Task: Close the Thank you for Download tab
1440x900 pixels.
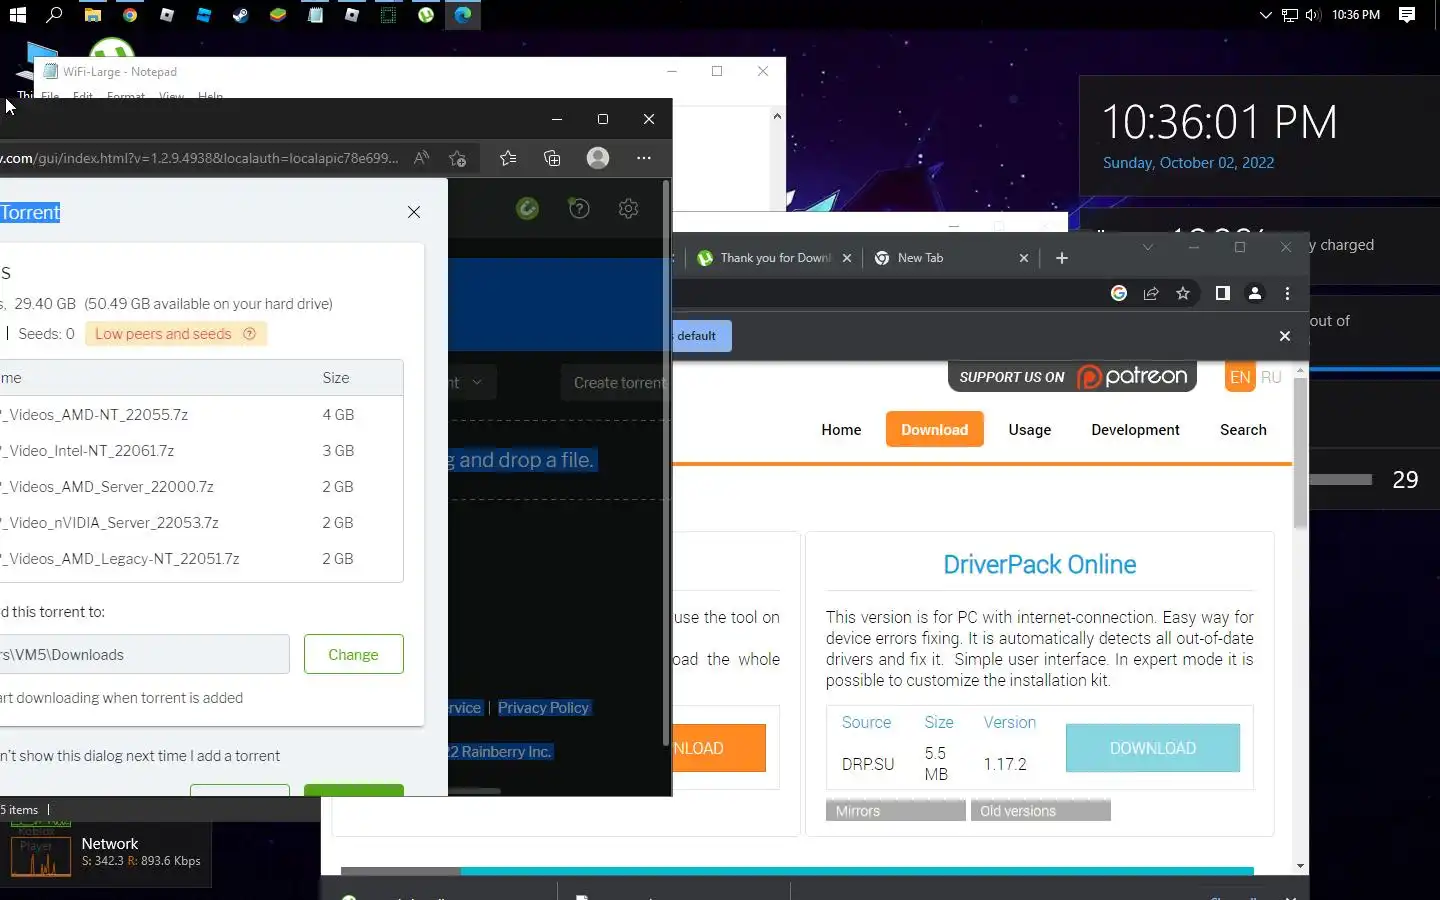Action: pyautogui.click(x=847, y=258)
